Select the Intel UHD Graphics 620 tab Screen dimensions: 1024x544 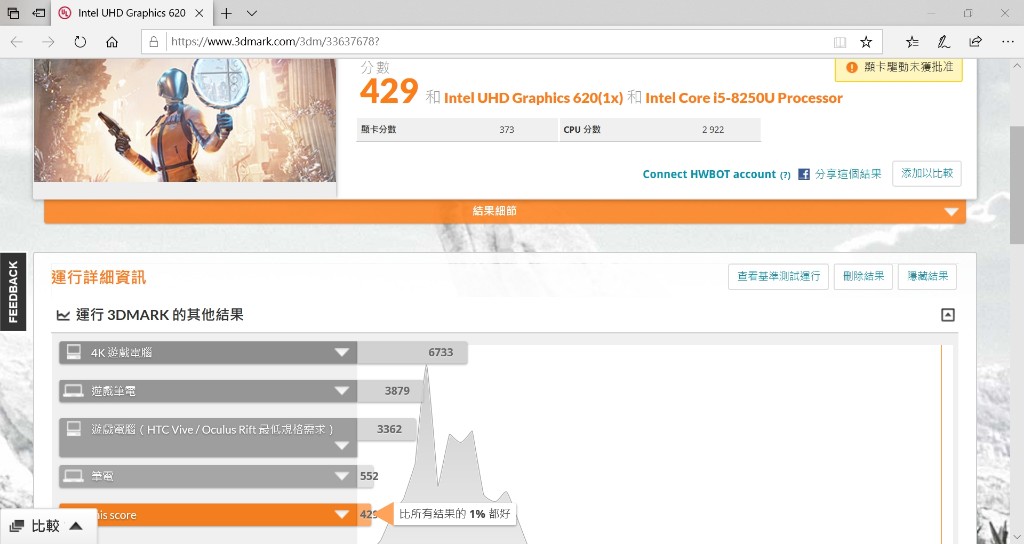[x=131, y=13]
